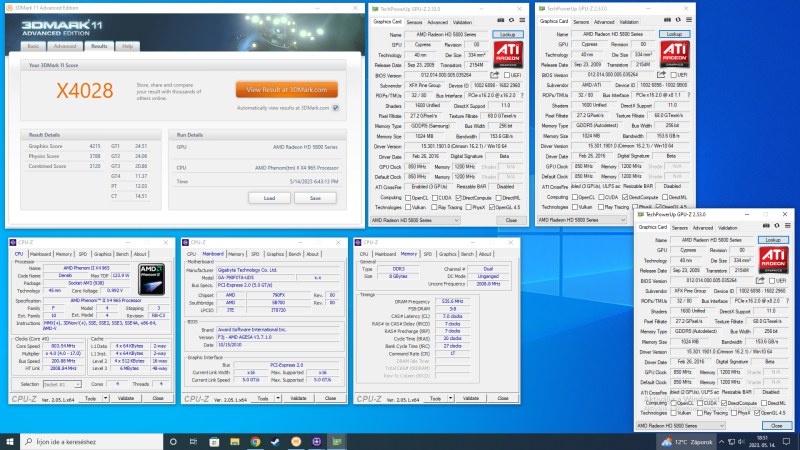The image size is (800, 450).
Task: Click the BIOS export icon in leftmost GPU-Z window
Action: click(x=494, y=75)
